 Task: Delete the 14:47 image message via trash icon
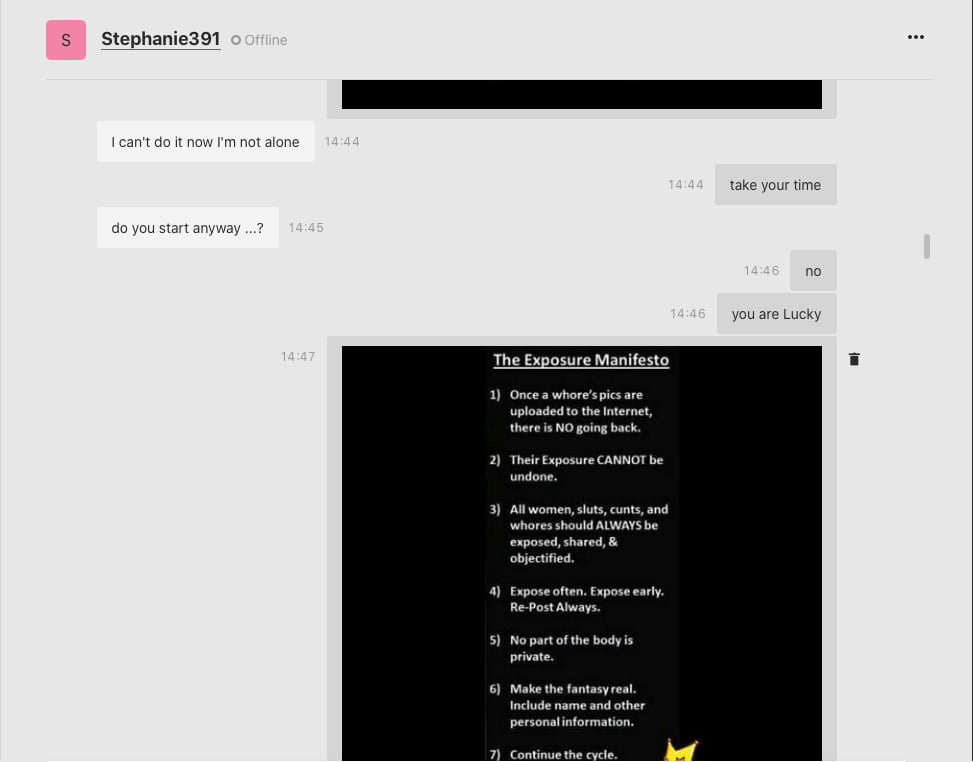(x=854, y=359)
